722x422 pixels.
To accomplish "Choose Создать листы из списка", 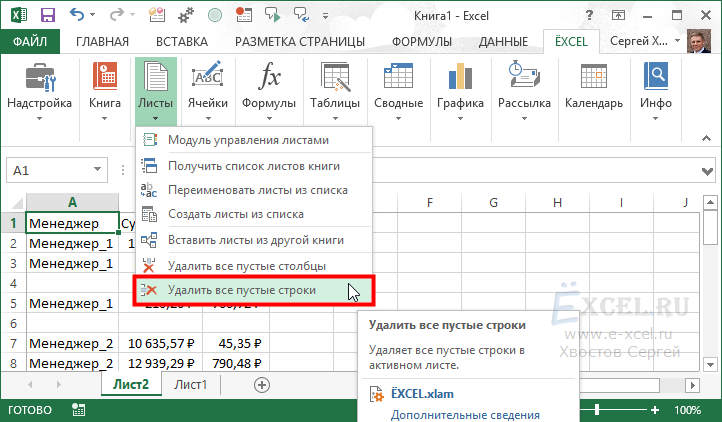I will (254, 214).
